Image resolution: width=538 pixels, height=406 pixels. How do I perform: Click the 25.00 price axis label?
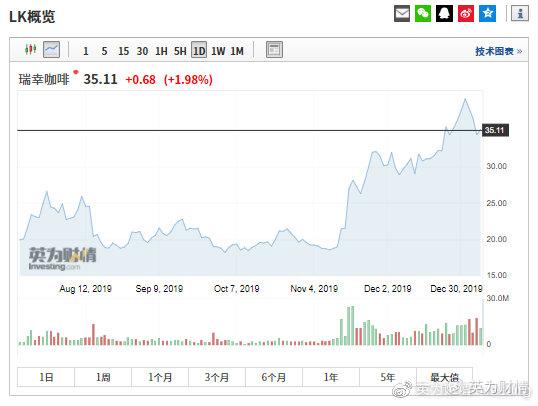click(496, 203)
